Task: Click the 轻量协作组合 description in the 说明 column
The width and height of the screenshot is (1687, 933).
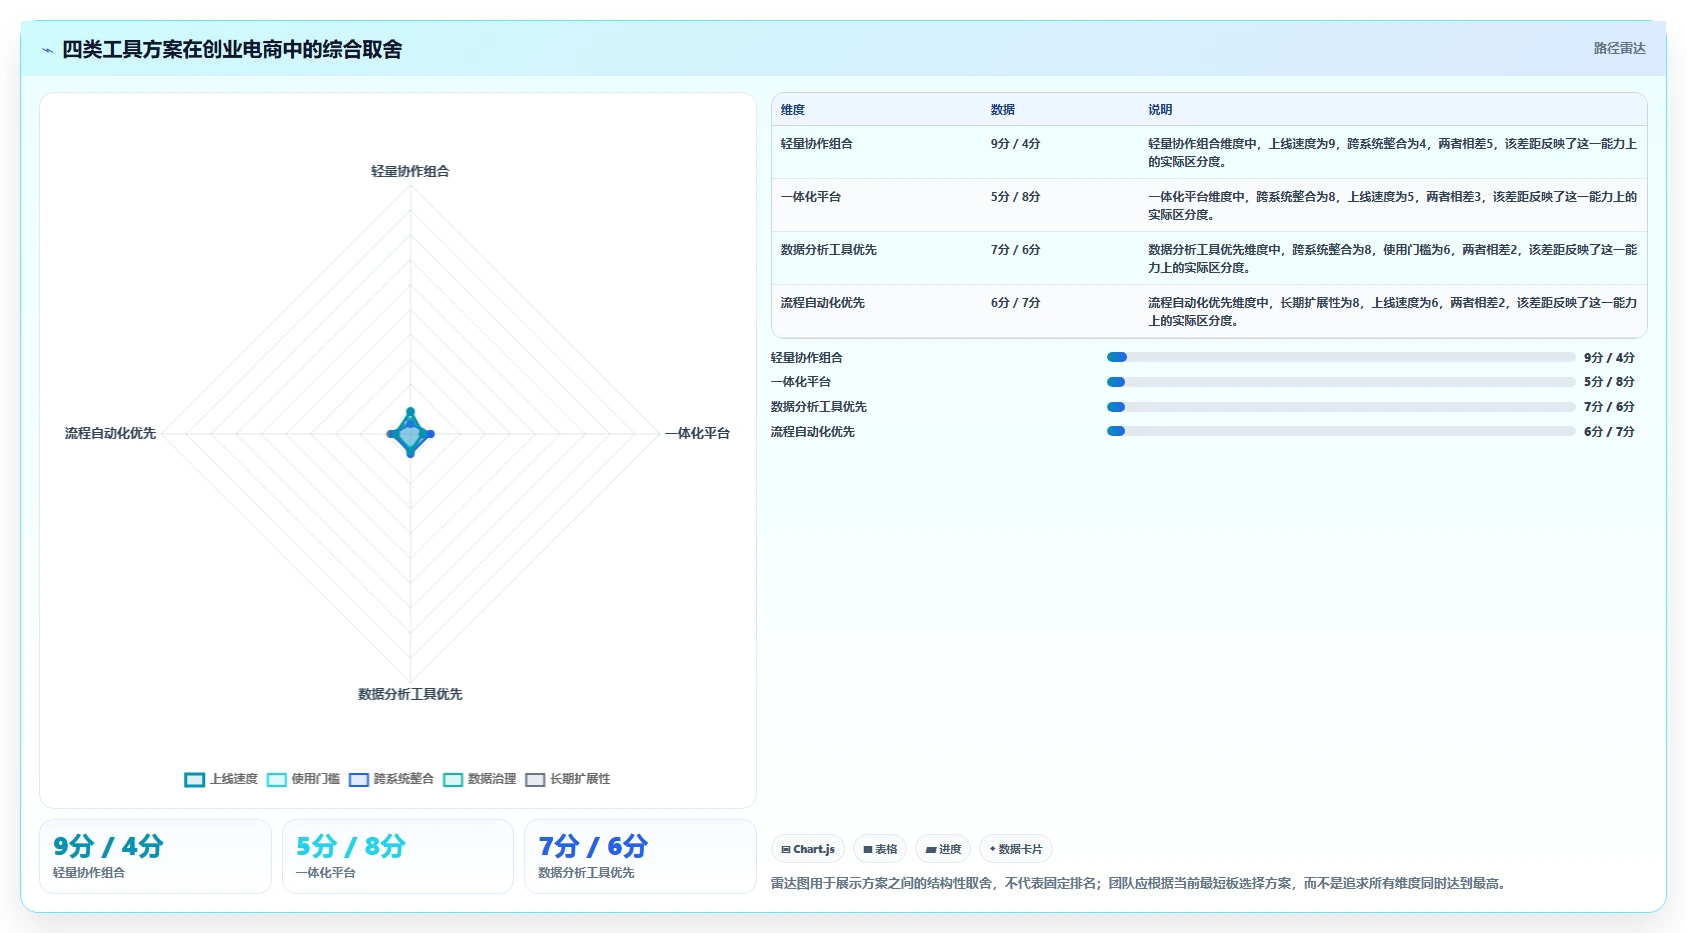Action: tap(1392, 153)
